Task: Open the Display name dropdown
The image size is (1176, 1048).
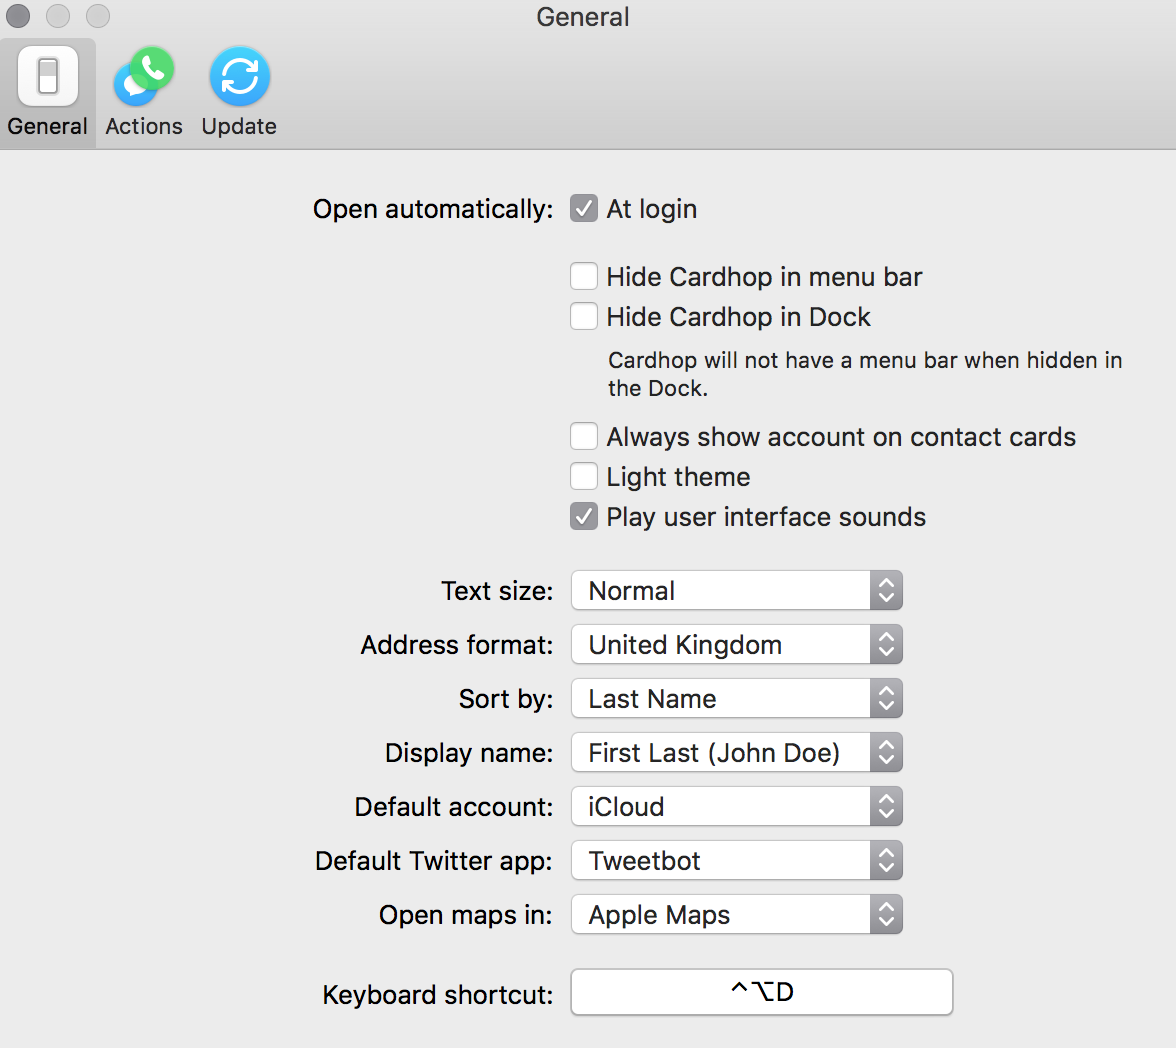Action: tap(736, 752)
